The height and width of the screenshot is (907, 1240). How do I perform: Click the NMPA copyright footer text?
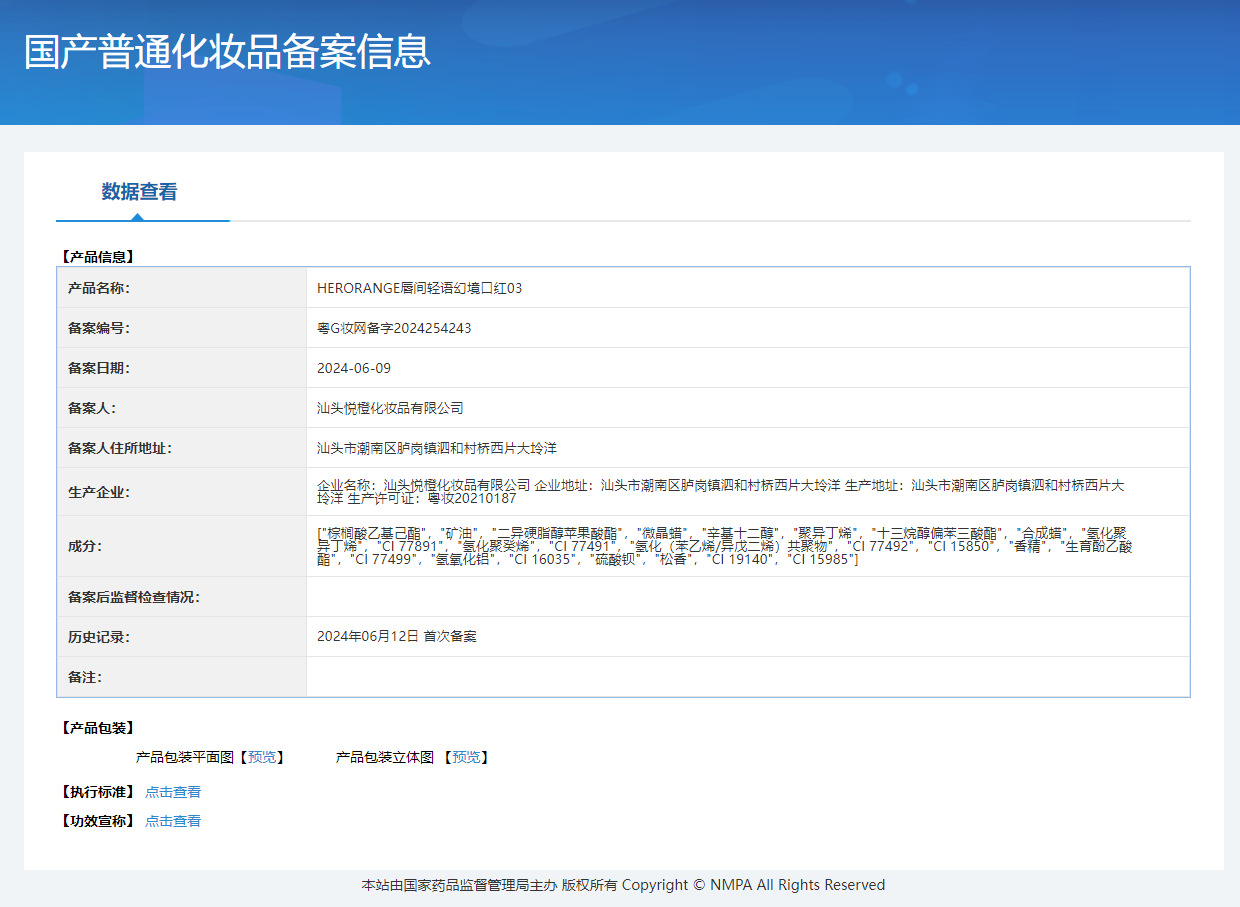[x=623, y=885]
